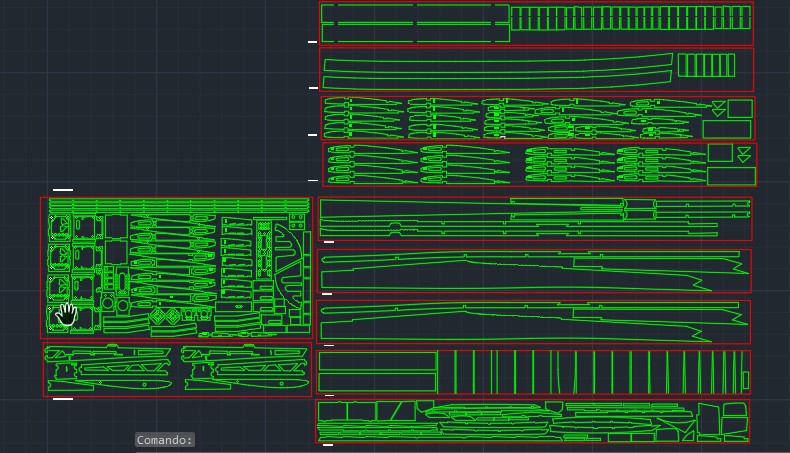
Task: Click the bottom-most sheet of mixed parts
Action: coord(533,421)
